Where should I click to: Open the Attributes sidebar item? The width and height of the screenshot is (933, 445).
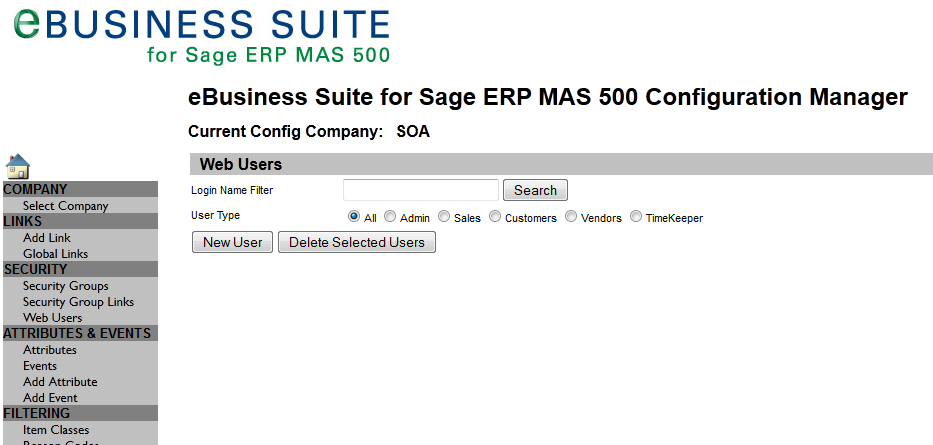[50, 350]
